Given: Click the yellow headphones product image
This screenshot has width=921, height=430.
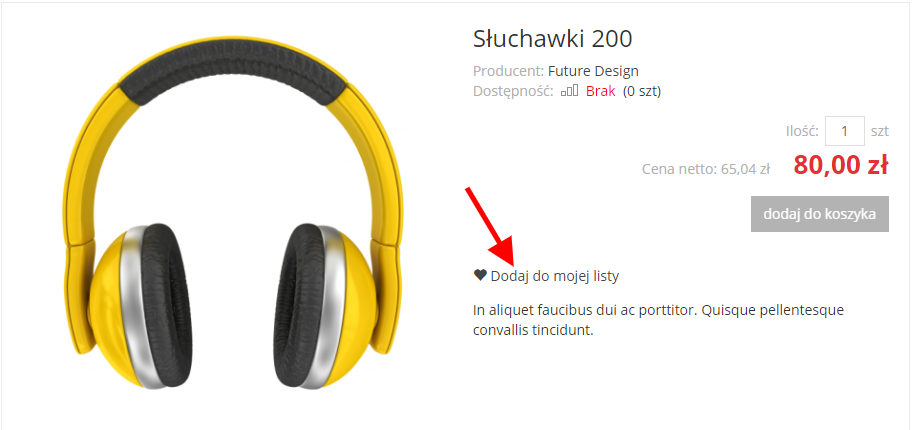Looking at the screenshot, I should point(233,213).
